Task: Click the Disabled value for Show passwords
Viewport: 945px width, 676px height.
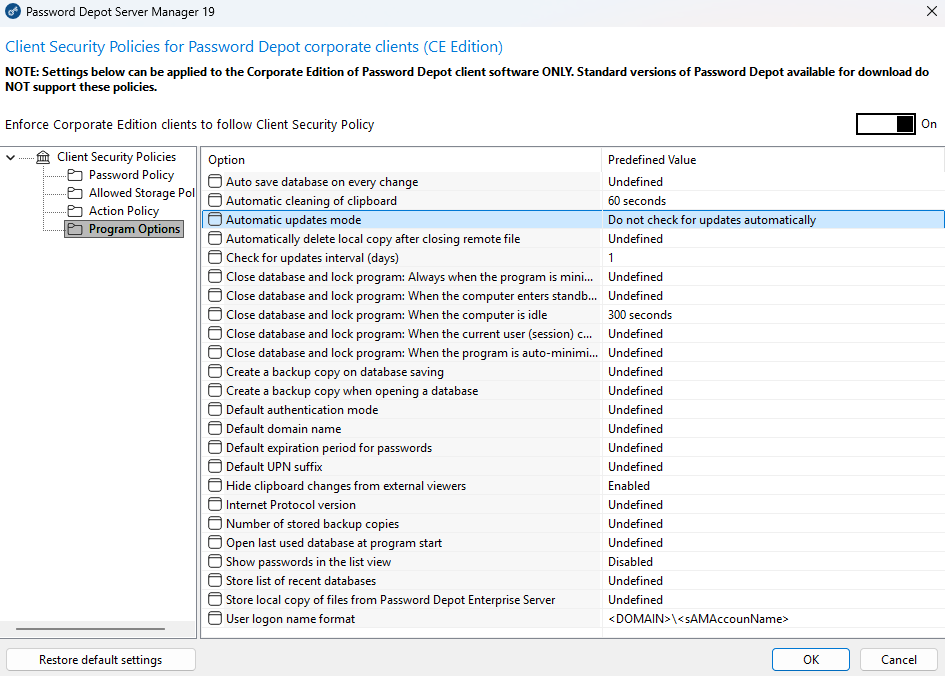Action: [x=630, y=562]
